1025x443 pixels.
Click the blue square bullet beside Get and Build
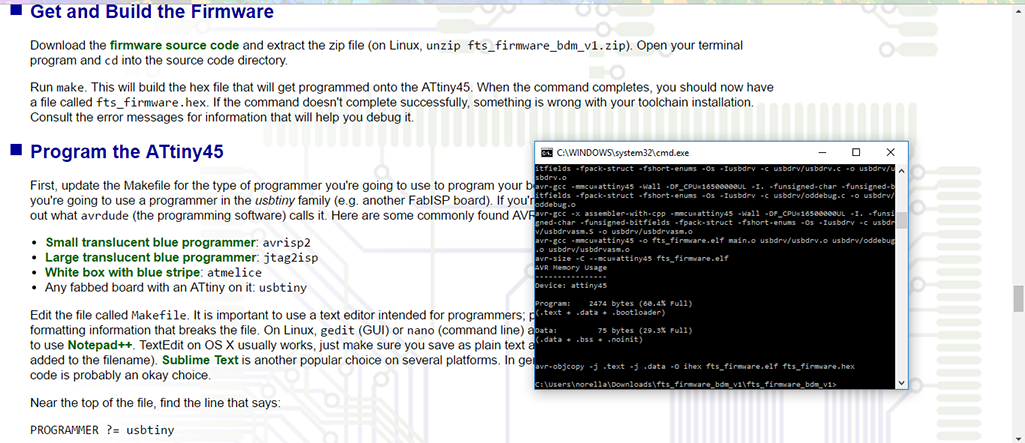[16, 10]
